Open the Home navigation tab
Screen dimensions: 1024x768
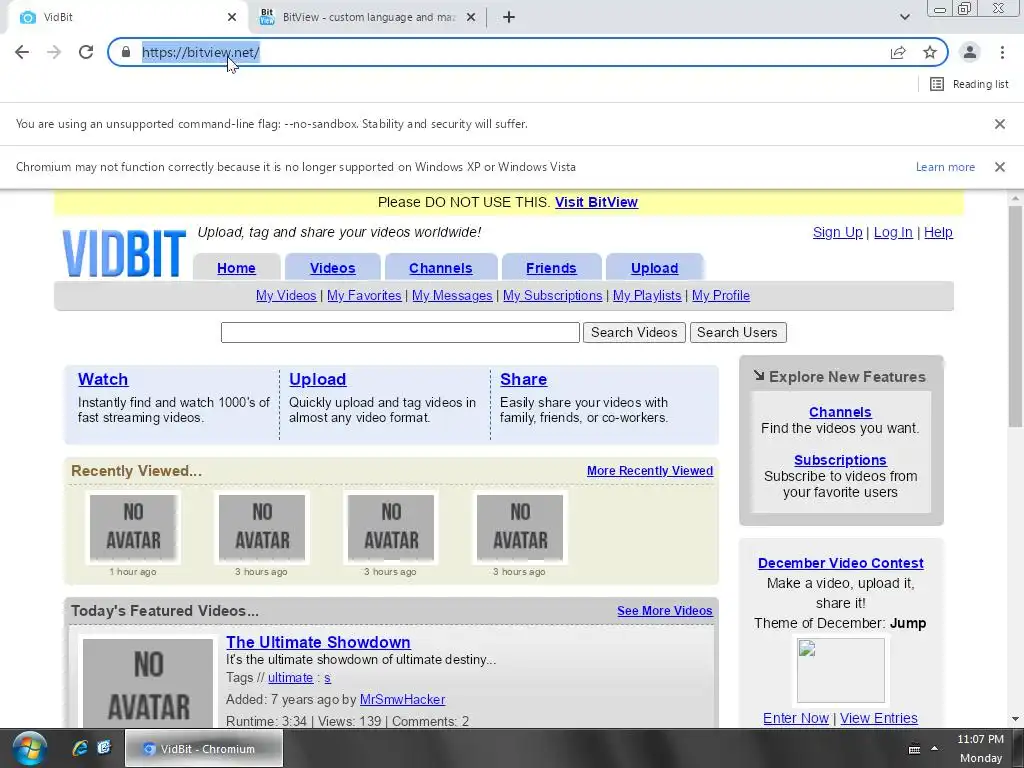pyautogui.click(x=236, y=268)
